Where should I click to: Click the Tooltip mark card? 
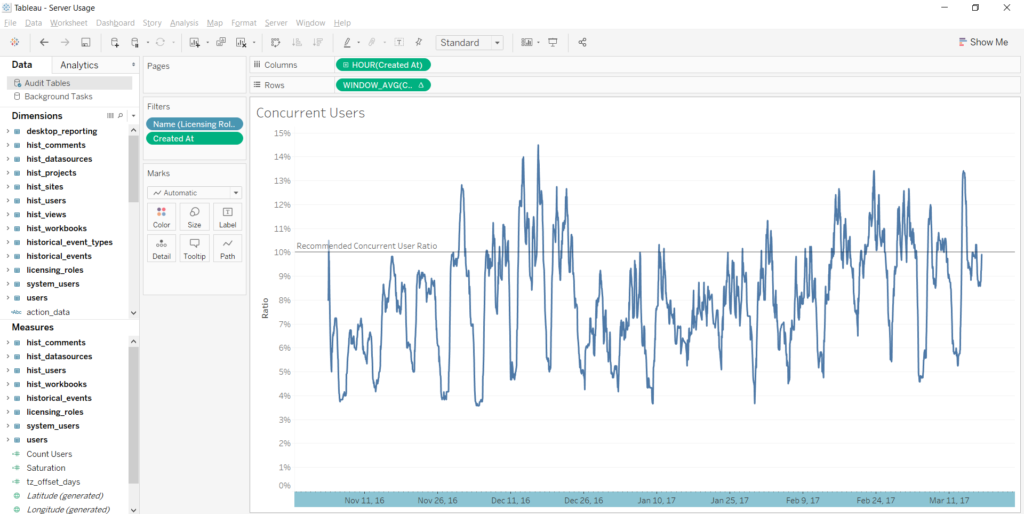tap(194, 248)
